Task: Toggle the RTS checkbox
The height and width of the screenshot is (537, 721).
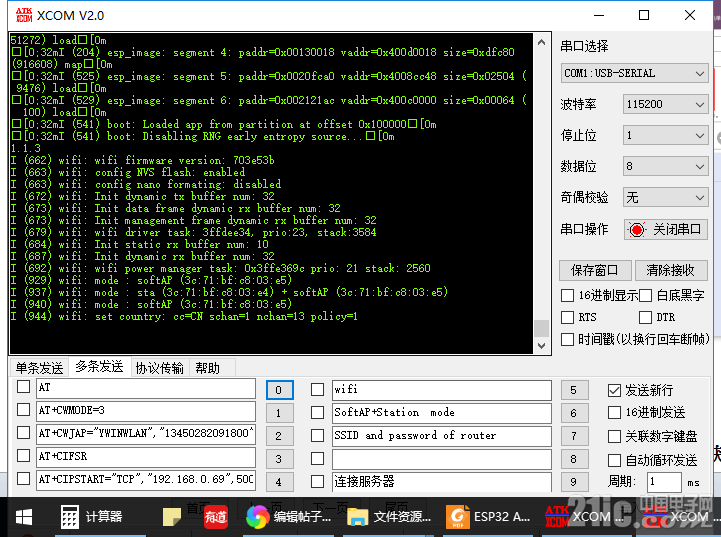Action: (567, 317)
